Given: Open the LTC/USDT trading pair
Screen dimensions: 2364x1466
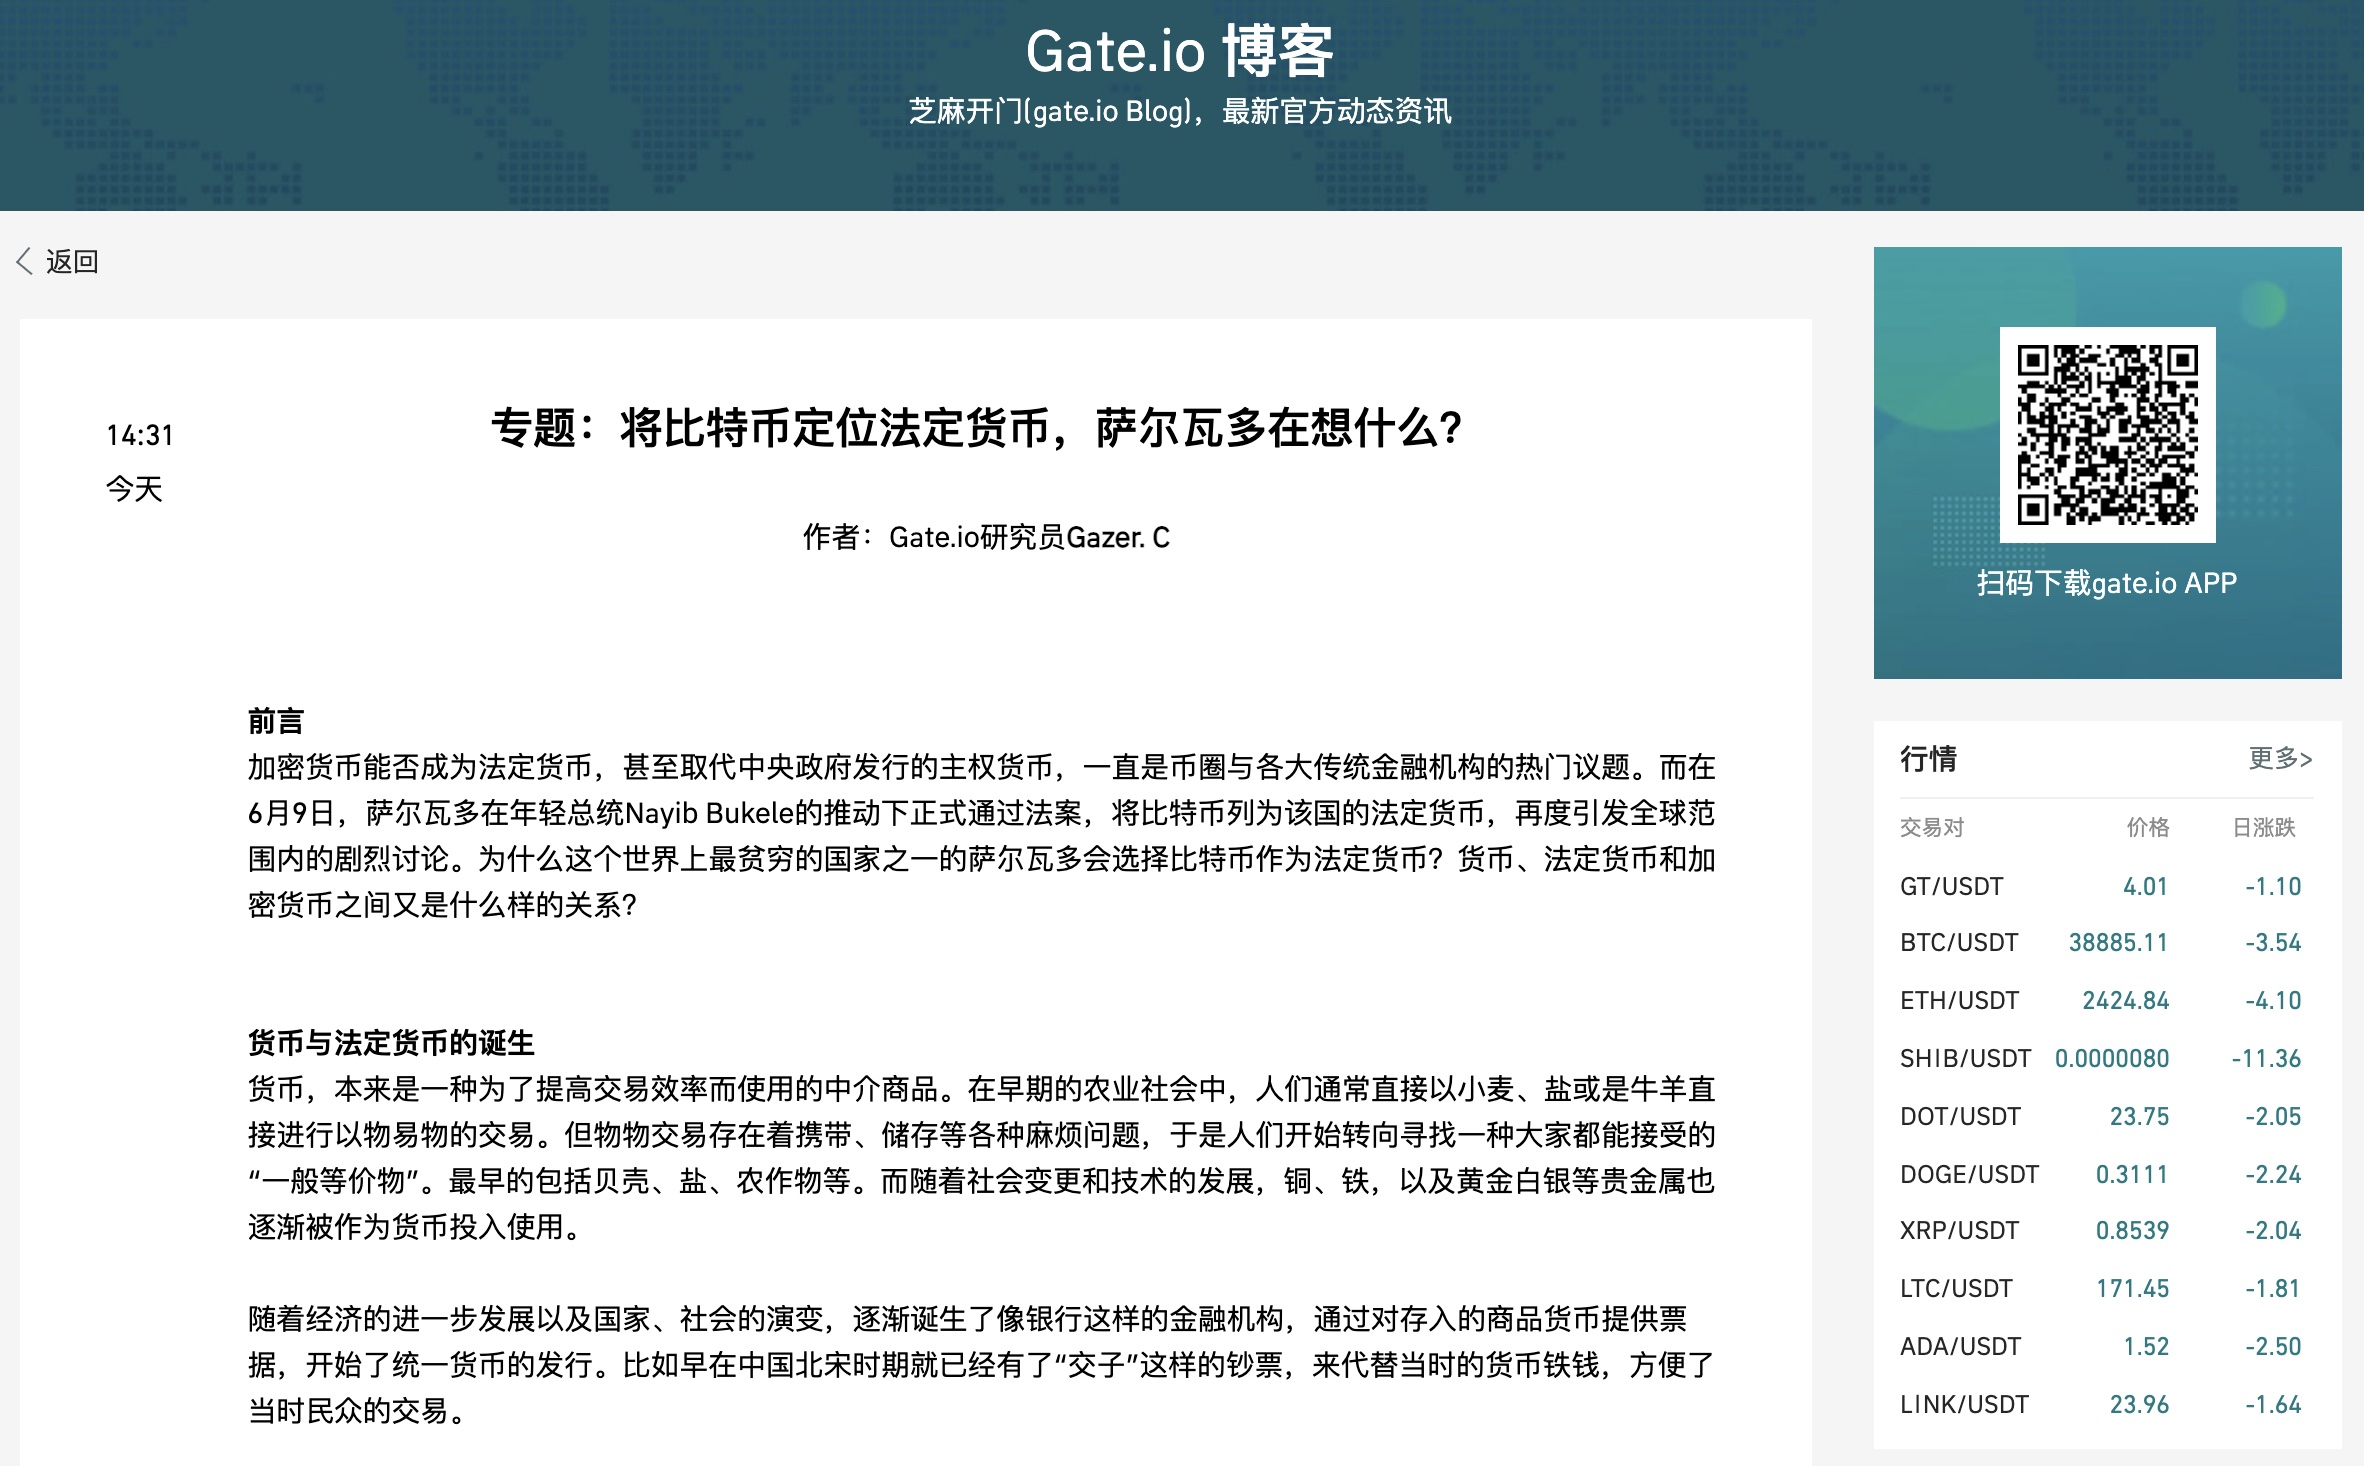Looking at the screenshot, I should (x=1956, y=1289).
